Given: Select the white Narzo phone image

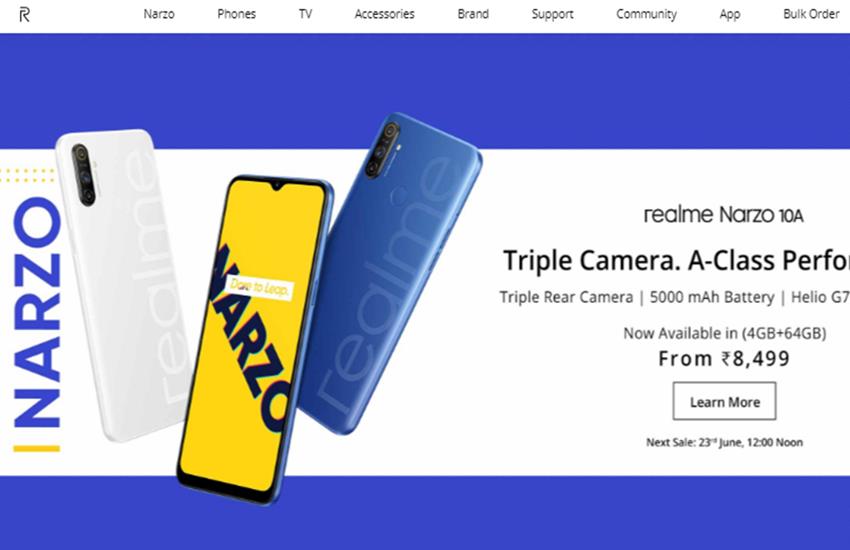Looking at the screenshot, I should point(122,282).
